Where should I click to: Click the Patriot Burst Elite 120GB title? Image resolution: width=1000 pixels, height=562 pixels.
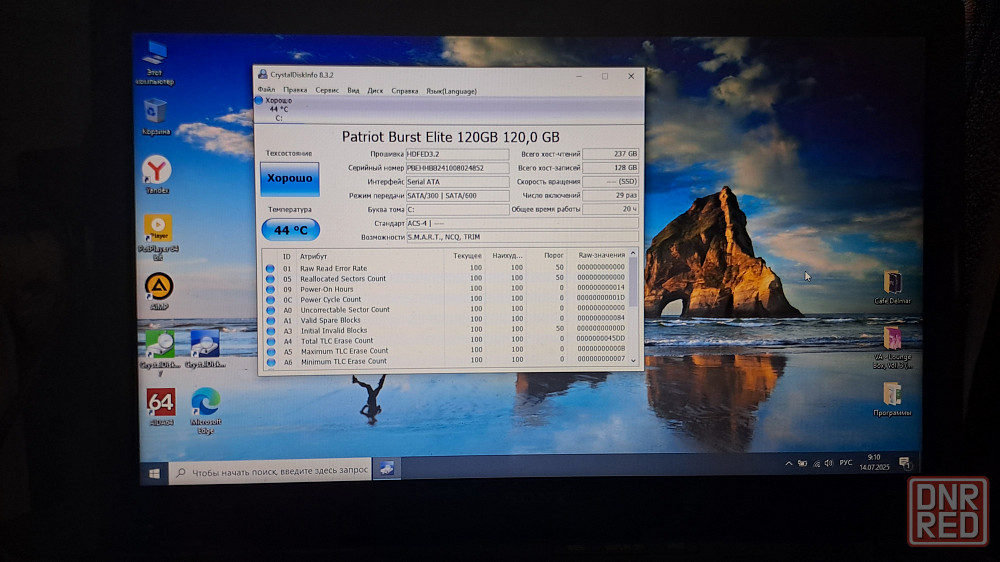click(x=450, y=137)
